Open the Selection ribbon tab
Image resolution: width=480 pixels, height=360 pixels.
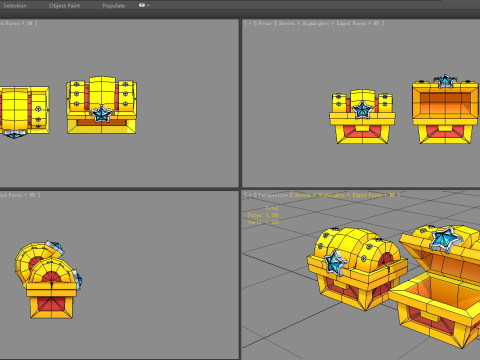pyautogui.click(x=15, y=6)
